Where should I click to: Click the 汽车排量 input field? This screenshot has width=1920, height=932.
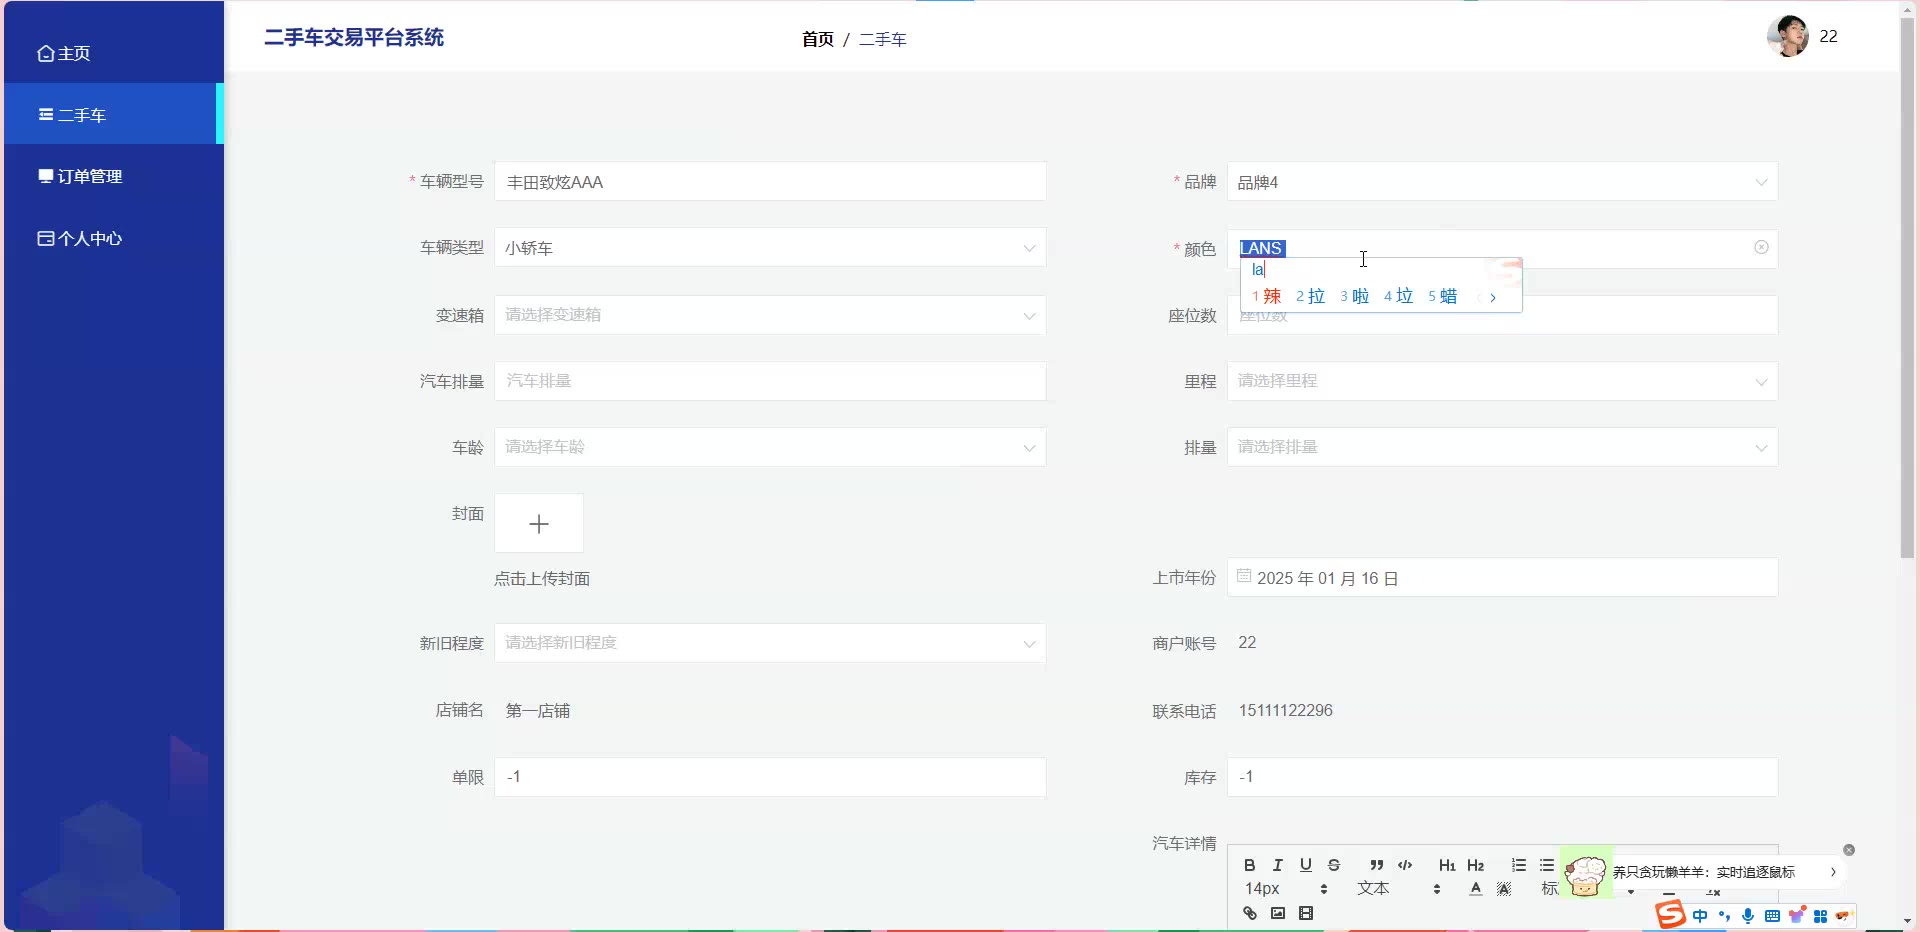(x=769, y=381)
